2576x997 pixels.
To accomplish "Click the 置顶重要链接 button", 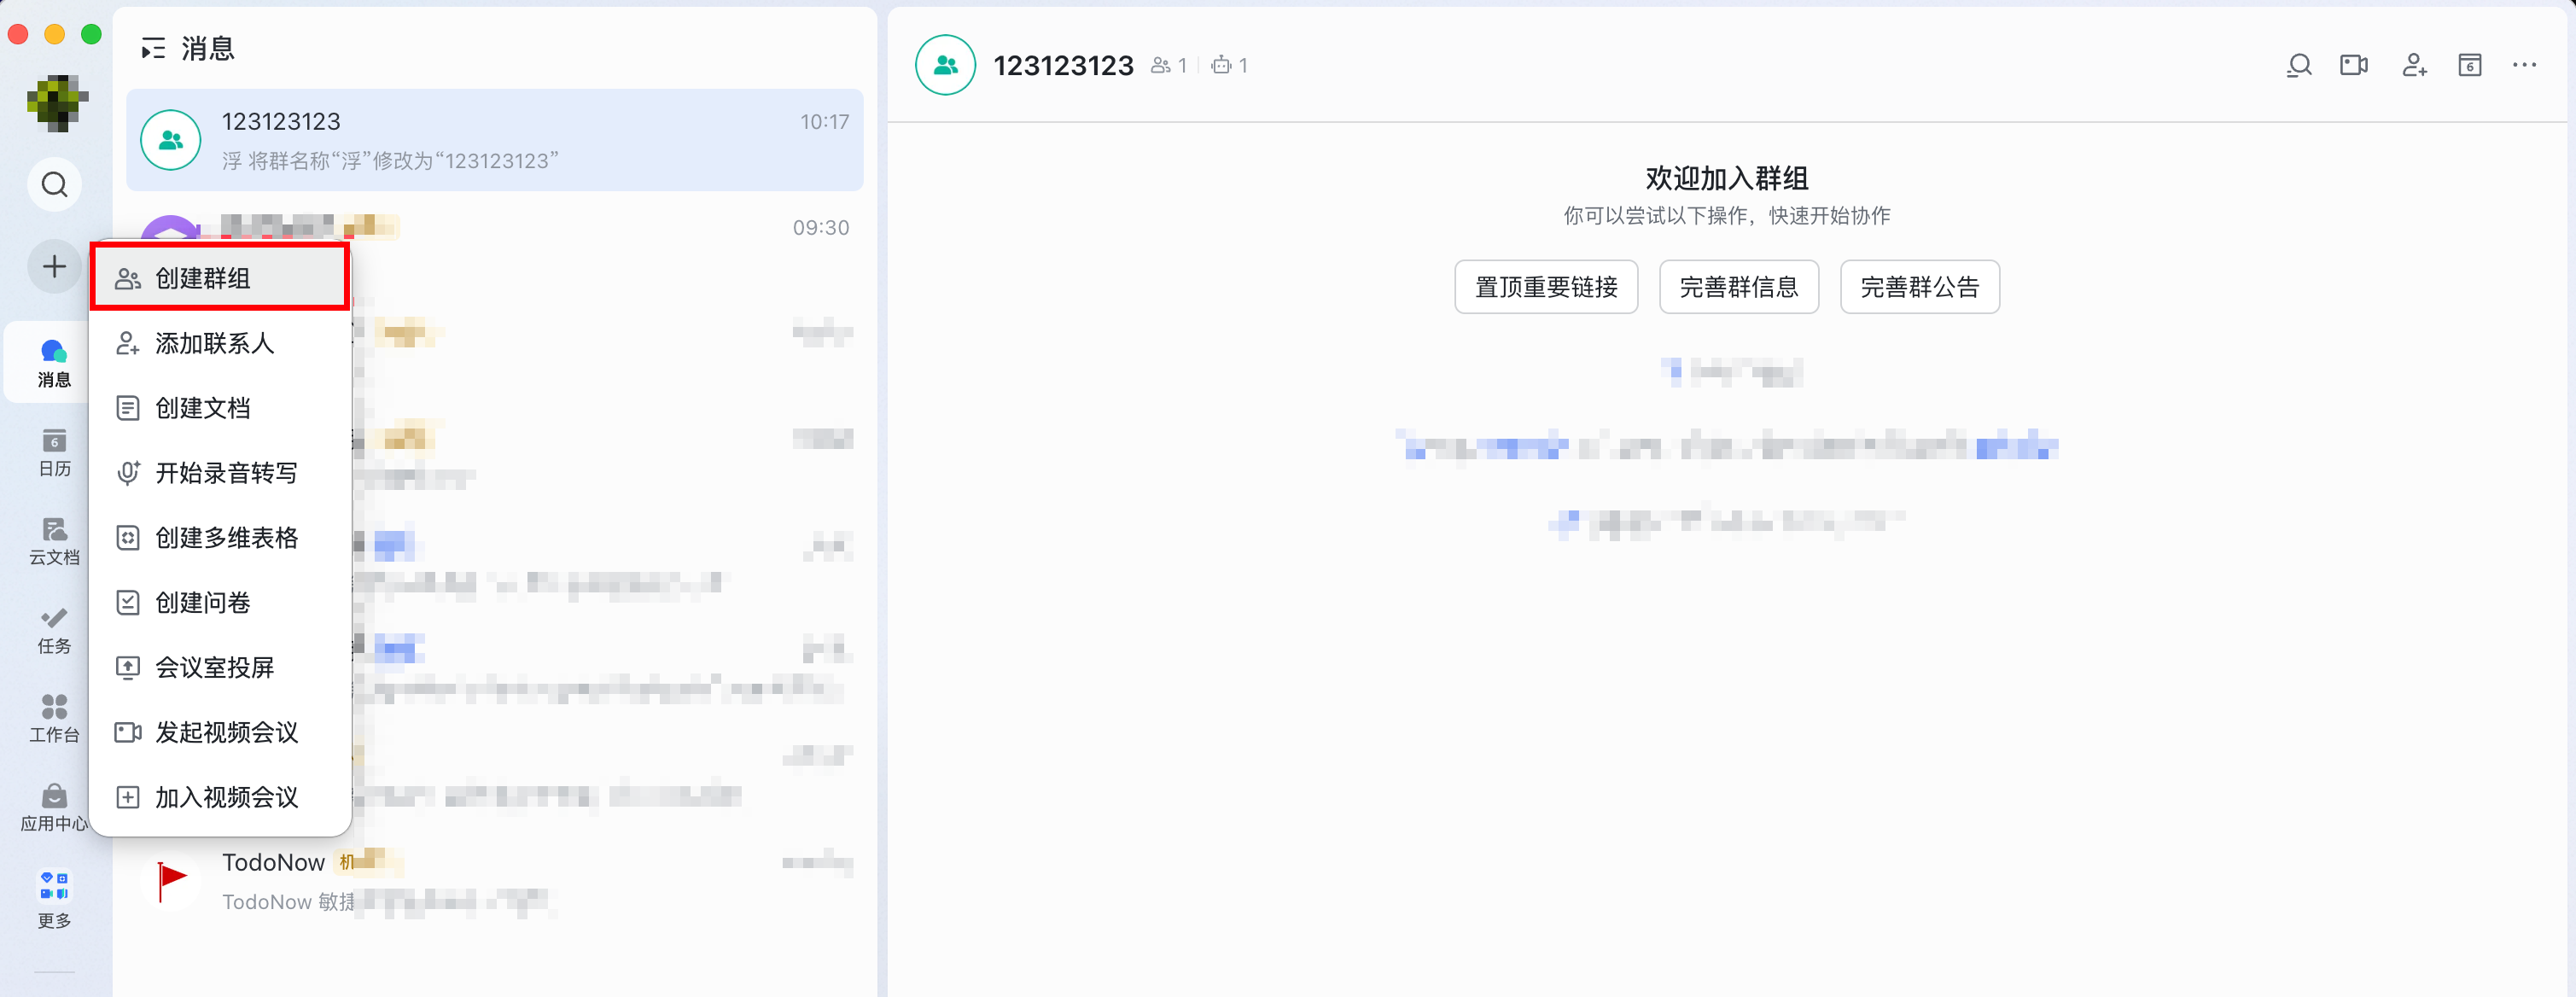I will pyautogui.click(x=1545, y=287).
